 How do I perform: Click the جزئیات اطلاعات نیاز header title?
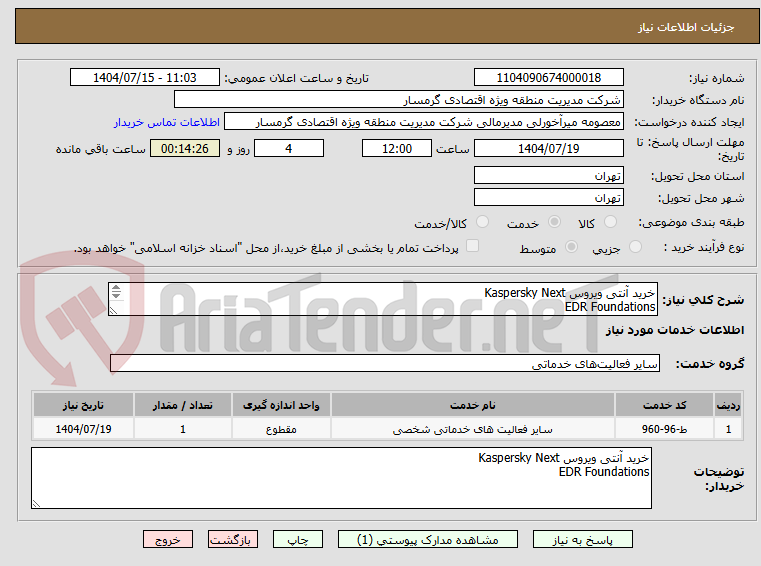click(686, 27)
